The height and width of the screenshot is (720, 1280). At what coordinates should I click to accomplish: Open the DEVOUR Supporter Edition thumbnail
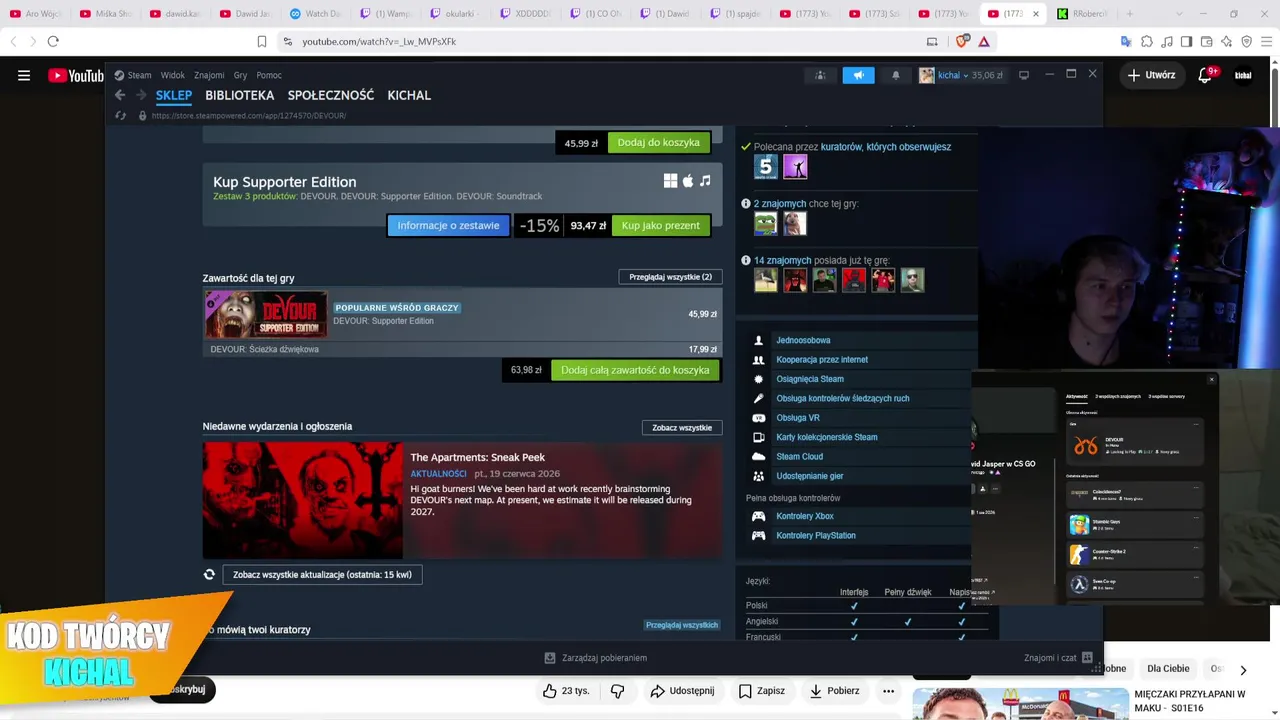tap(266, 315)
